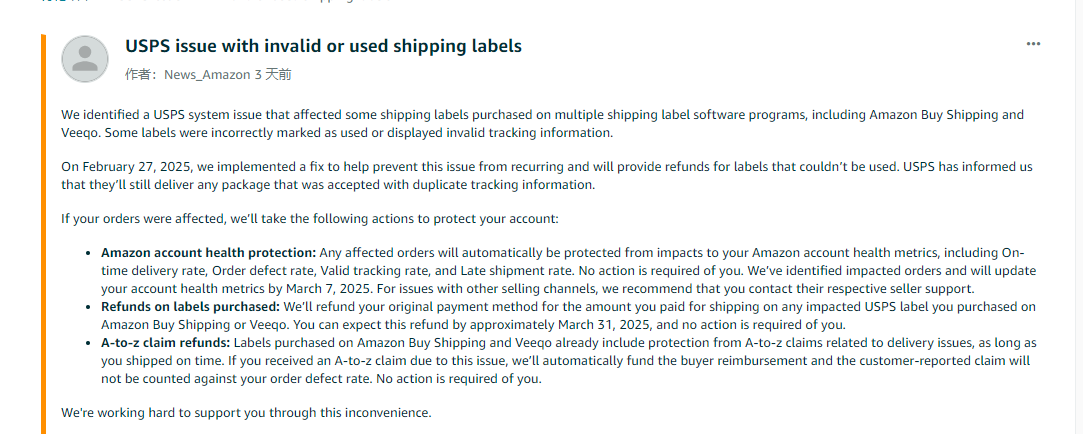
Task: Click the bullet before A-to-z claim refunds
Action: tap(88, 343)
